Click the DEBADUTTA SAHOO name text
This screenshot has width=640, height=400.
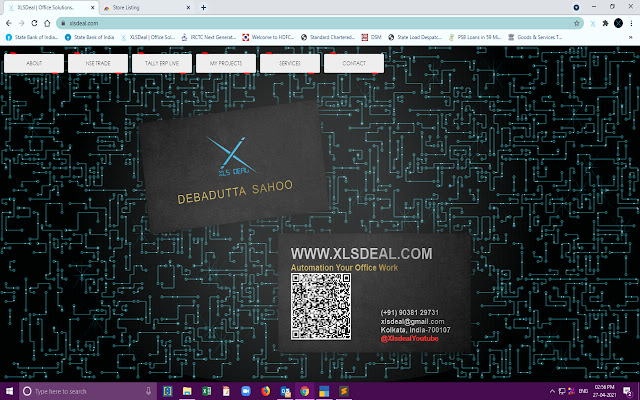click(235, 192)
